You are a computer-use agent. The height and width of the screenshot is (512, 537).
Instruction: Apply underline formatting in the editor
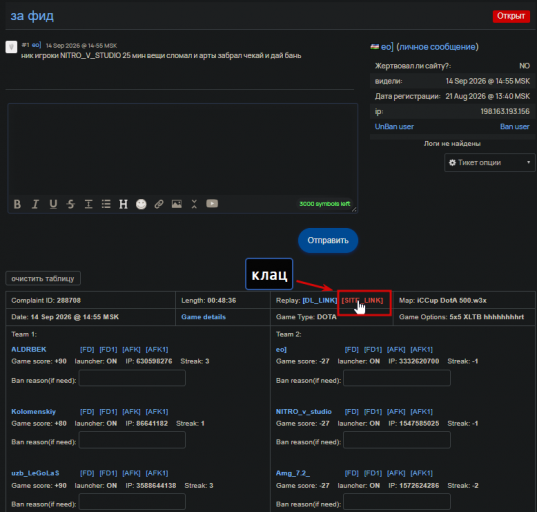tap(53, 204)
